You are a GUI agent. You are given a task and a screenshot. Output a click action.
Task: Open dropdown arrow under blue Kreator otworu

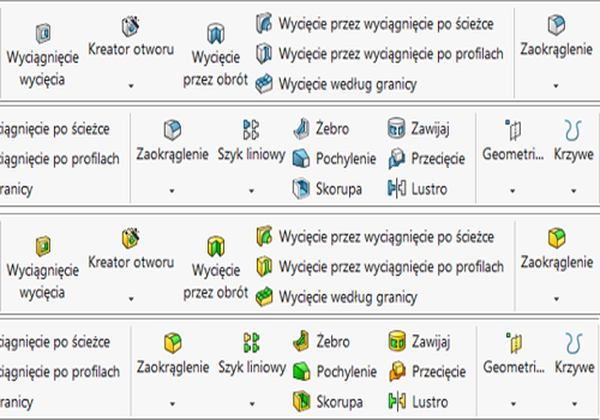[131, 86]
